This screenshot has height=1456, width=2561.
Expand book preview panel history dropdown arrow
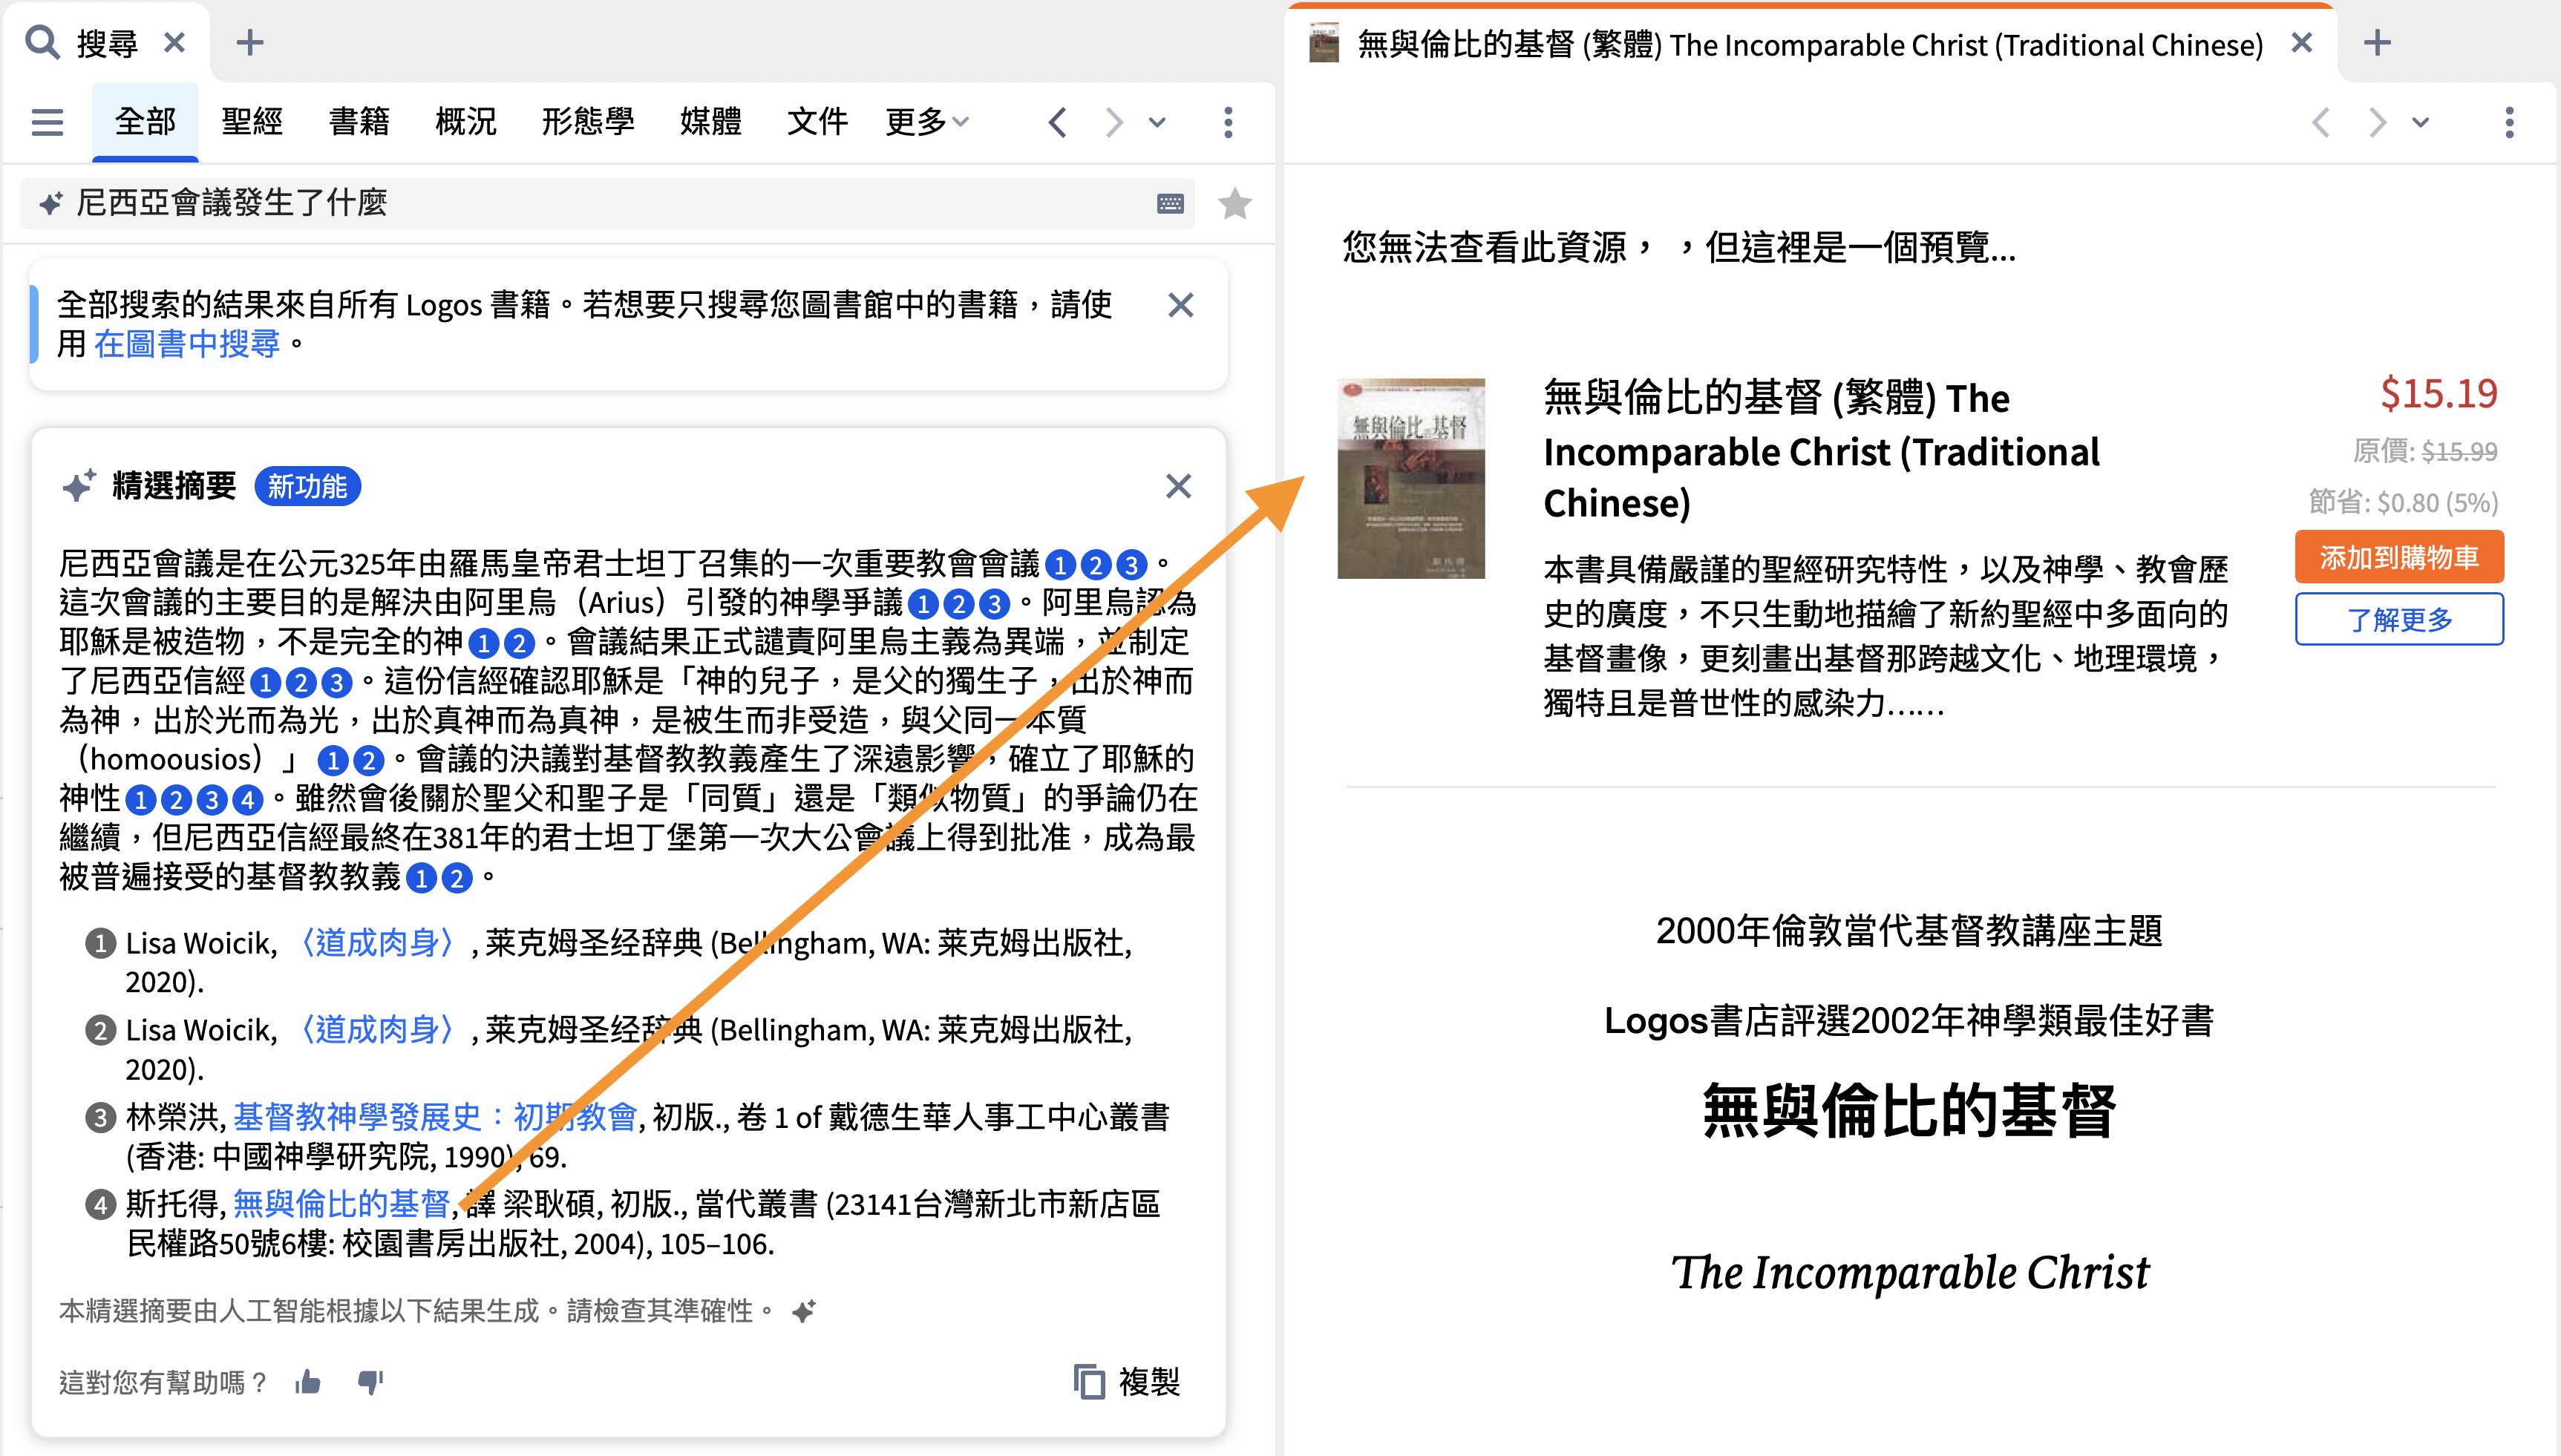point(2420,122)
